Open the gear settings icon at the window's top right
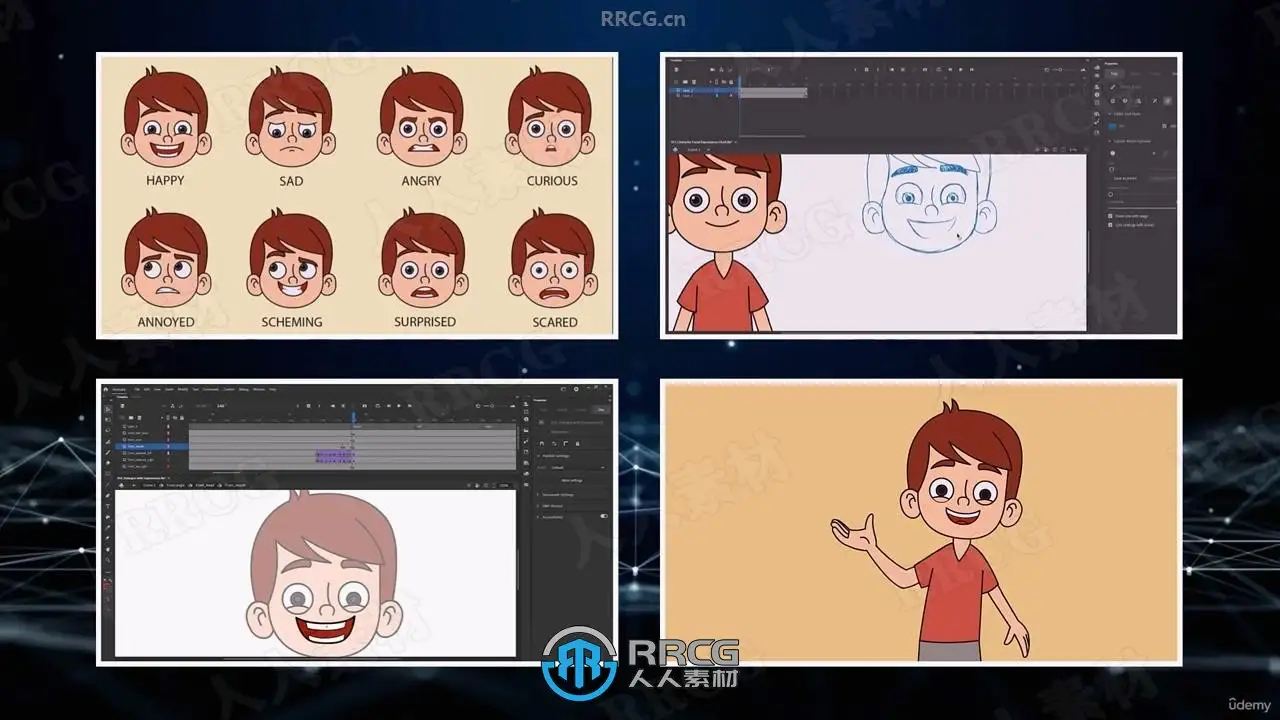Image resolution: width=1280 pixels, height=720 pixels. pos(576,389)
